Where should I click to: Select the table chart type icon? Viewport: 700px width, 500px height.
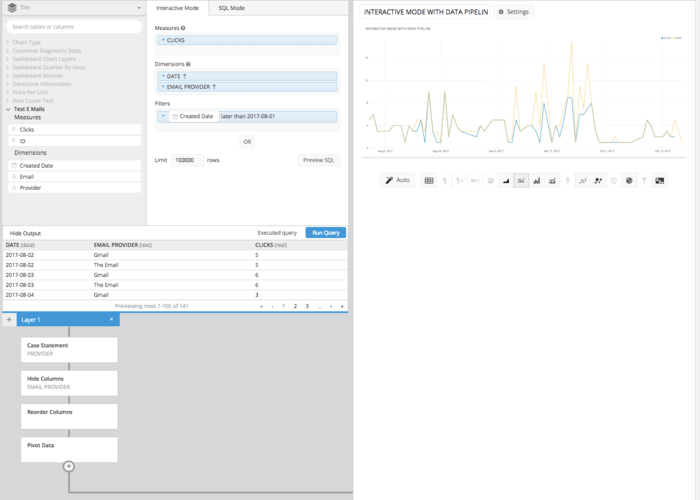tap(429, 180)
